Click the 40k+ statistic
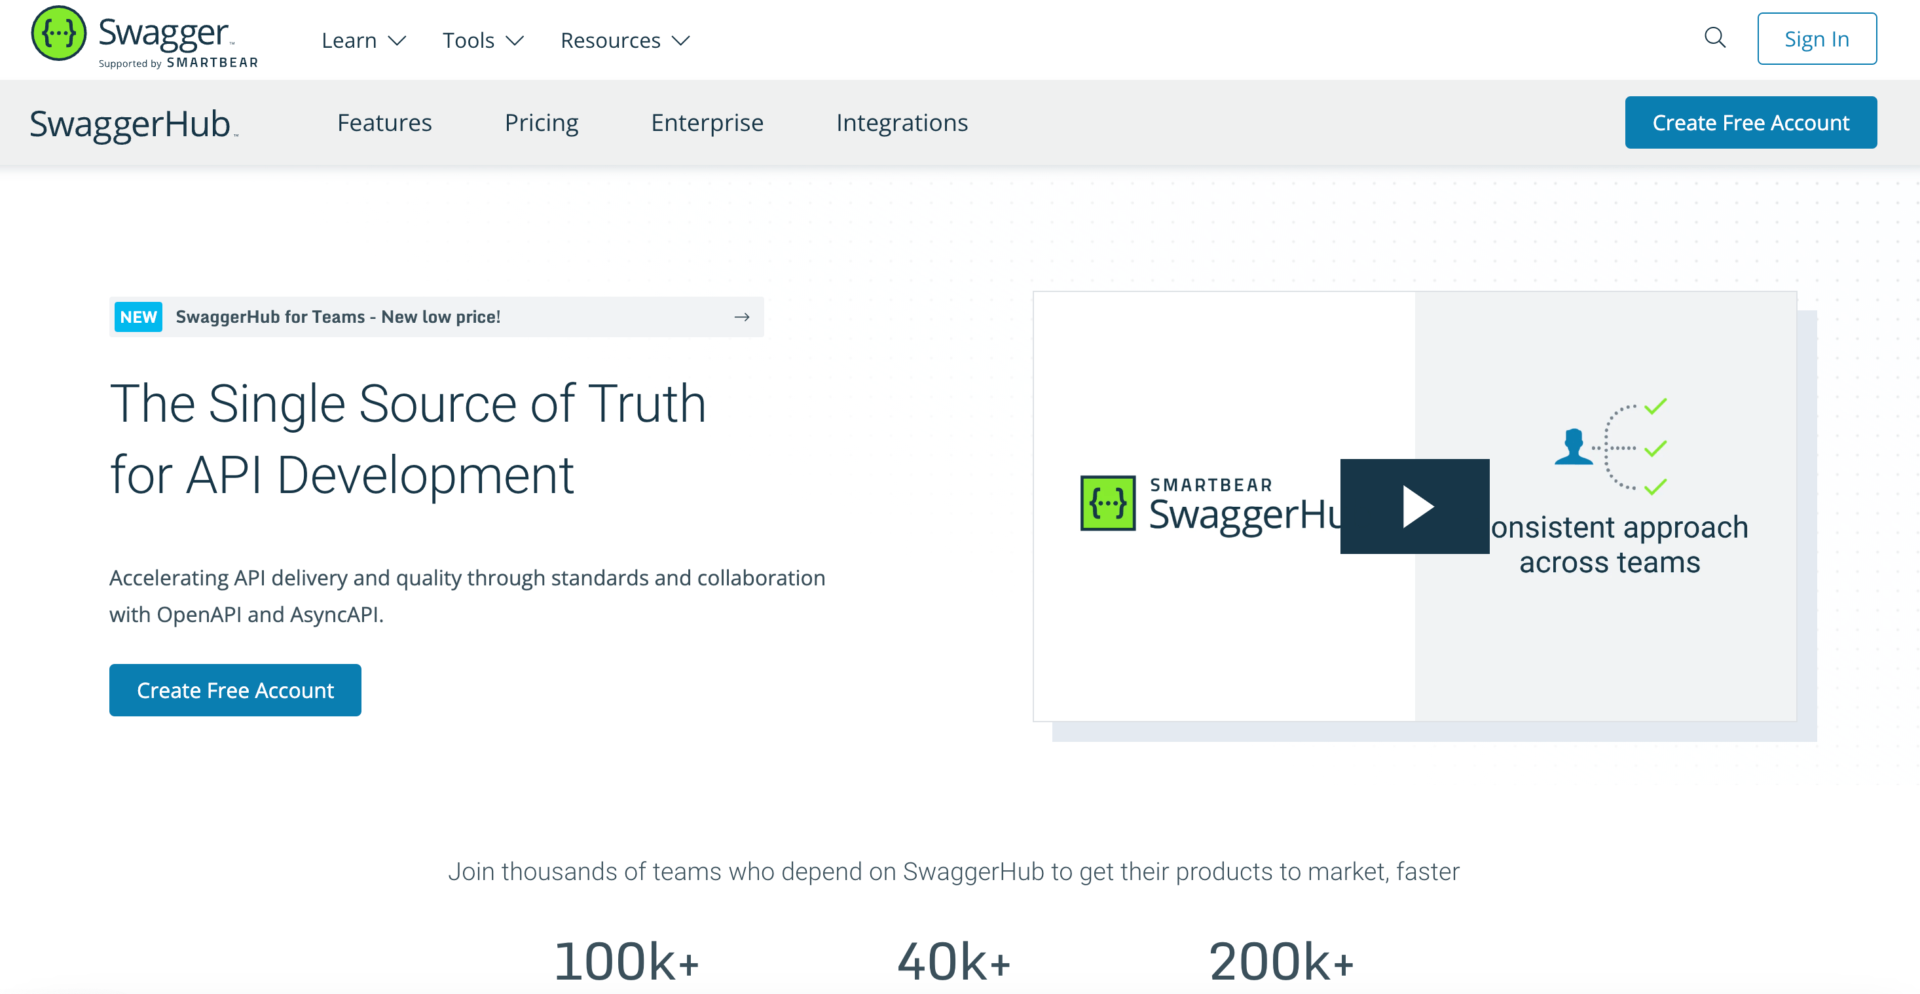This screenshot has height=994, width=1920. [954, 962]
